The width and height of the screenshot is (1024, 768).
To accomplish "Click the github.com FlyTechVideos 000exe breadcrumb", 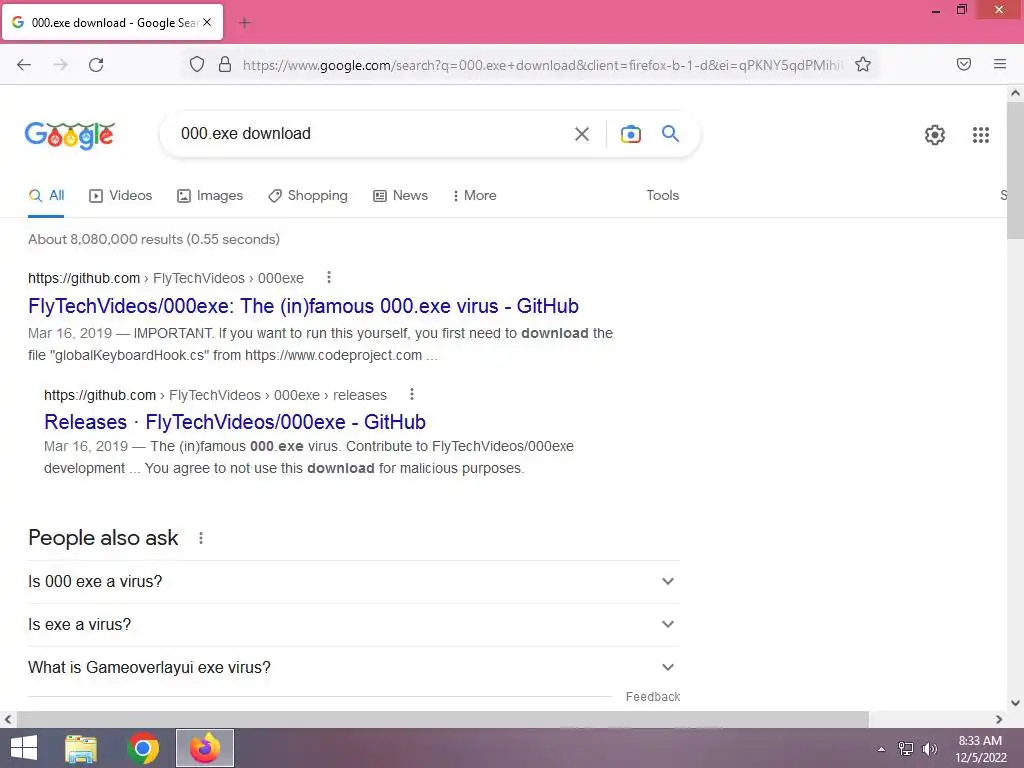I will tap(166, 278).
